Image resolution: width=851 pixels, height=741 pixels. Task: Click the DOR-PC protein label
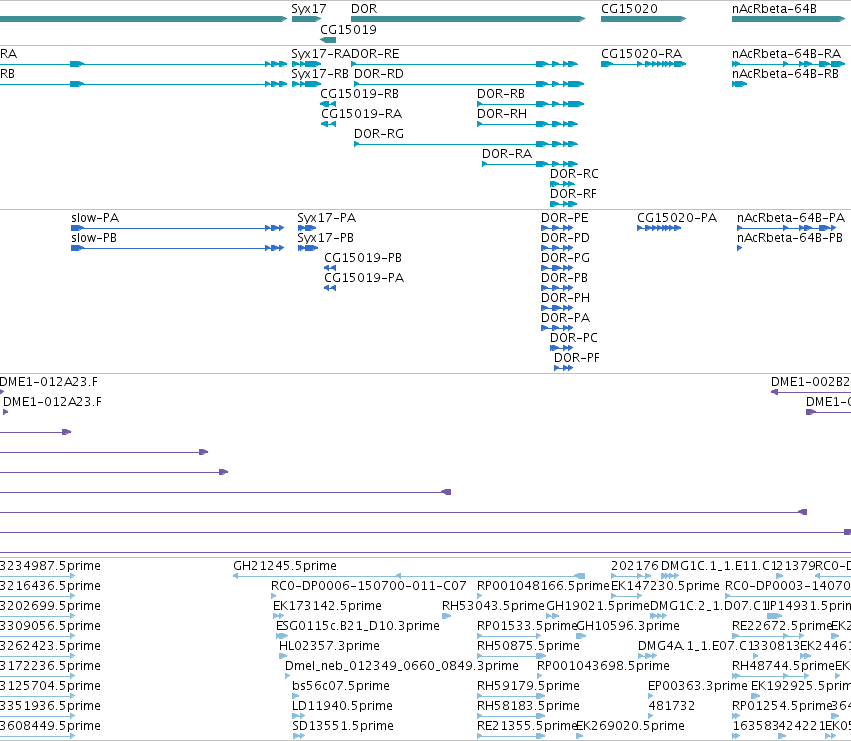[x=574, y=339]
